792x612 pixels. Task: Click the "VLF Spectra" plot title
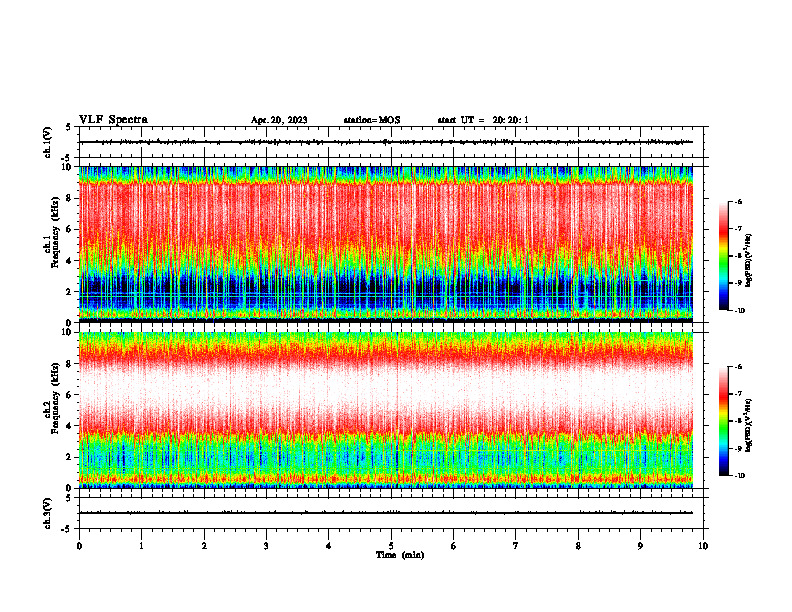[113, 120]
